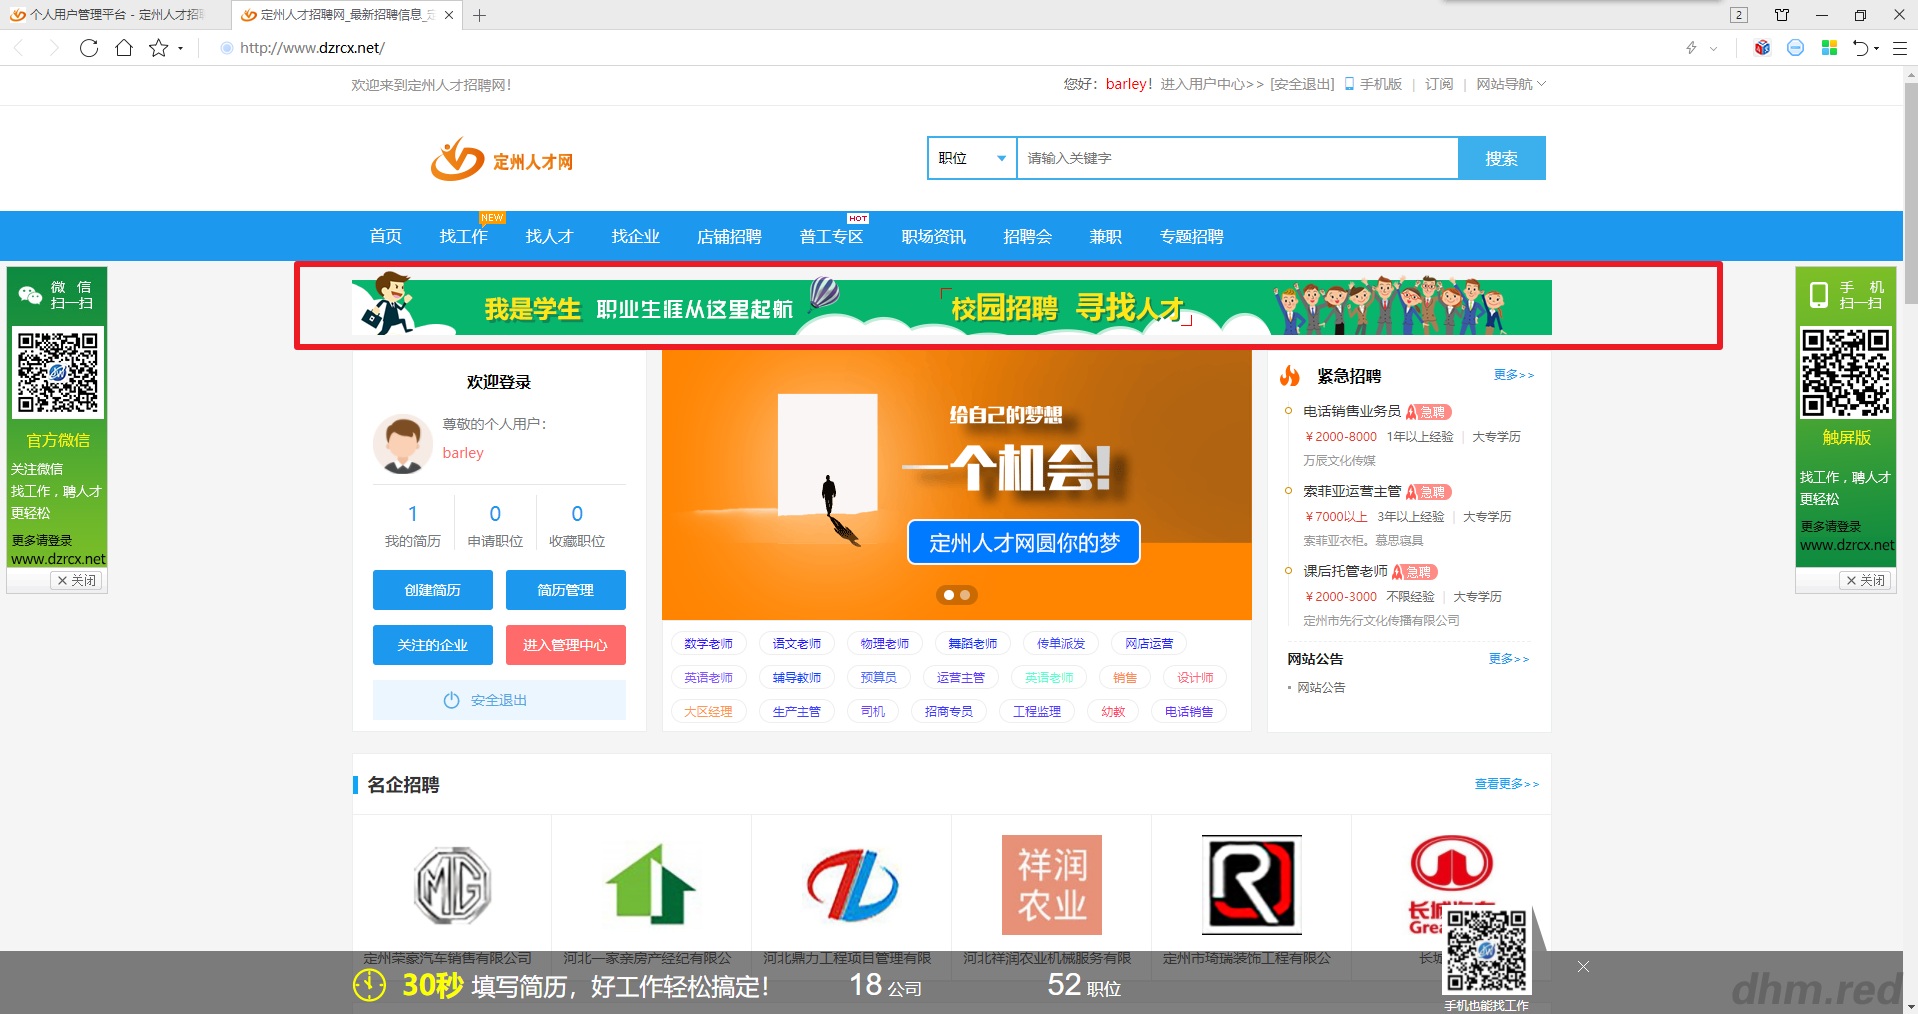The image size is (1918, 1014).
Task: Open dropdown next to lightning icon
Action: point(1713,48)
